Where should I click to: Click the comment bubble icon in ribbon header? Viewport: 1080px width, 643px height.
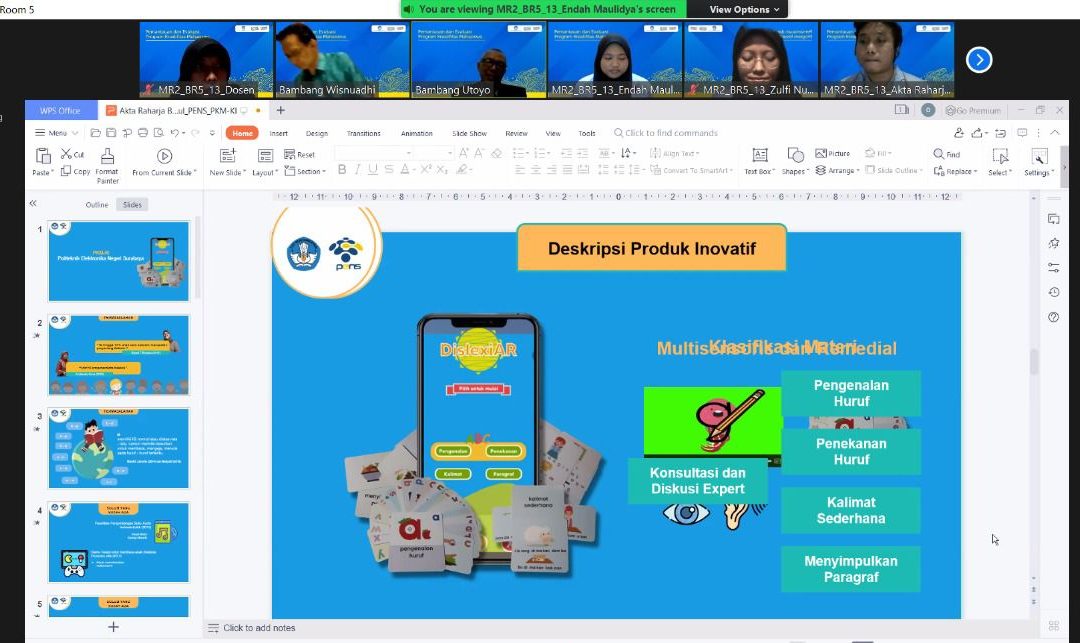[x=1022, y=133]
